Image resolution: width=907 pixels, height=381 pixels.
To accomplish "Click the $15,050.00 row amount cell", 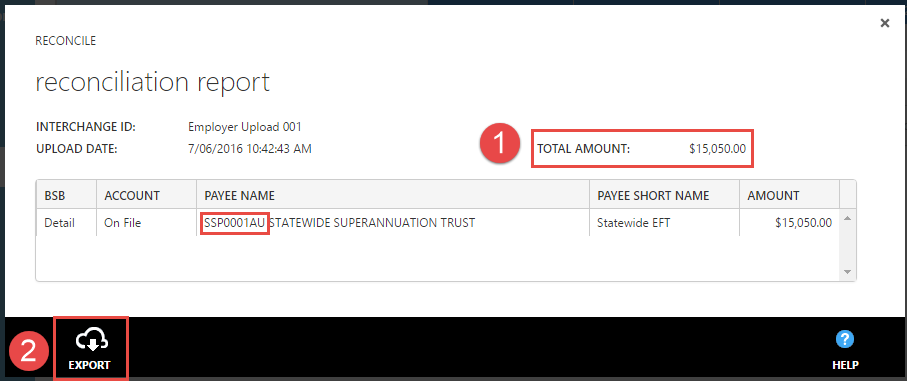I will (x=803, y=223).
